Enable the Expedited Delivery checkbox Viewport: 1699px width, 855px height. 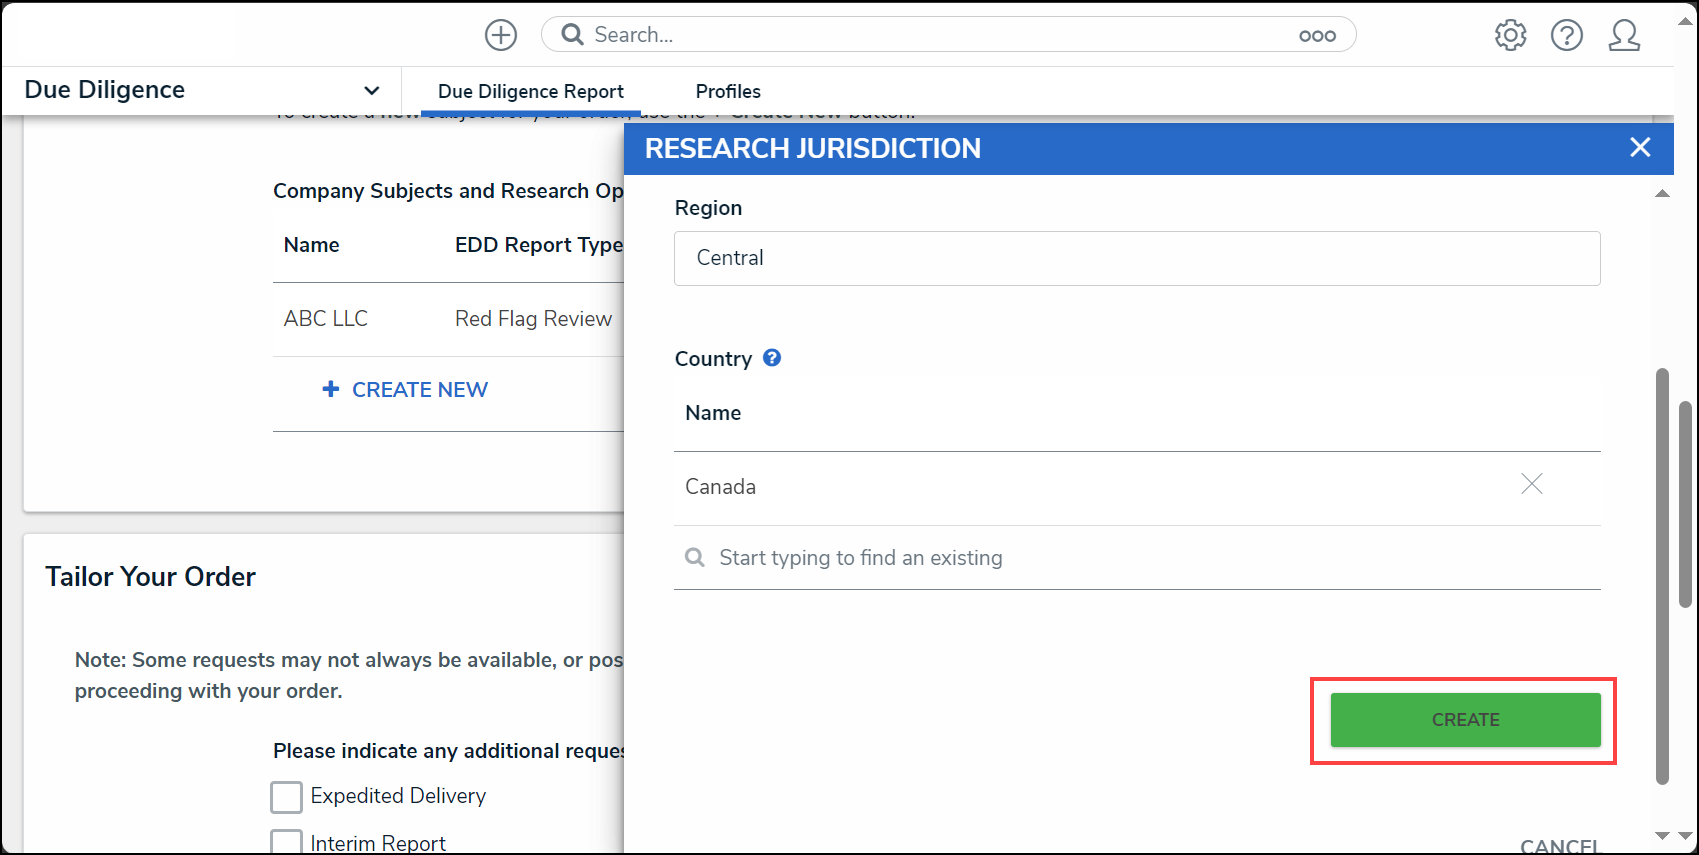point(287,797)
